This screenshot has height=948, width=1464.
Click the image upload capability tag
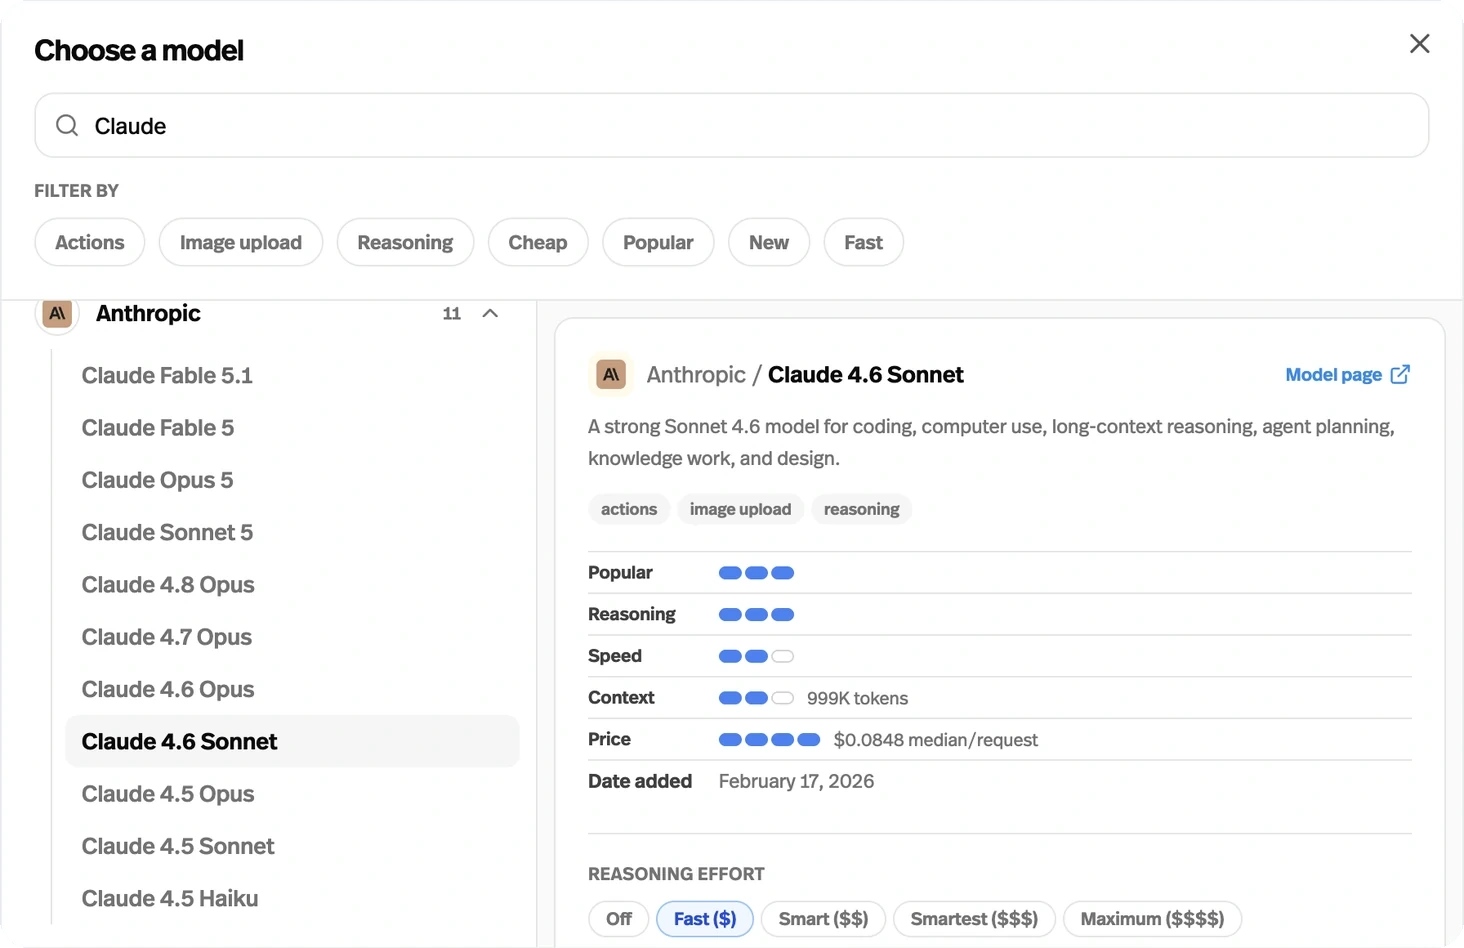coord(740,509)
